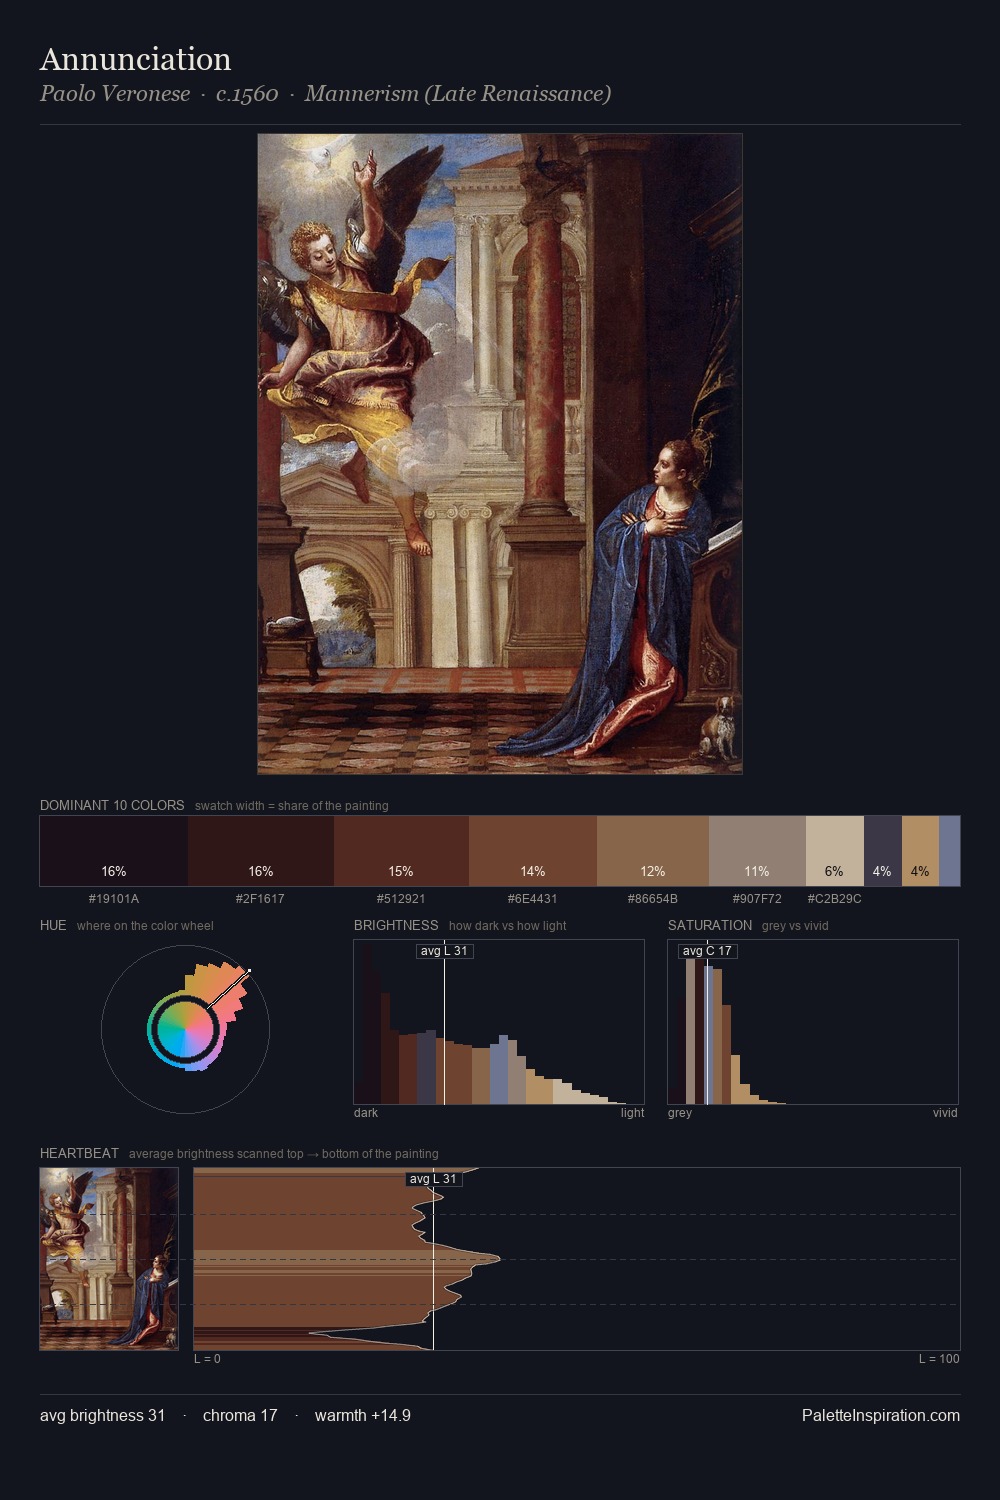
Task: Click 'Mannerism (Late Renaissance)' style text
Action: (458, 94)
